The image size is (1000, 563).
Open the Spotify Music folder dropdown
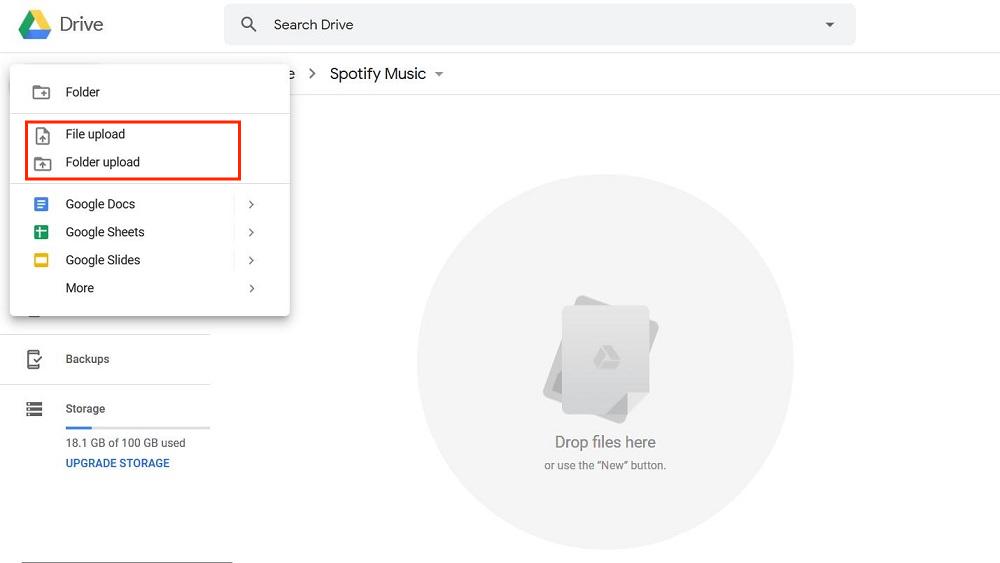coord(439,74)
